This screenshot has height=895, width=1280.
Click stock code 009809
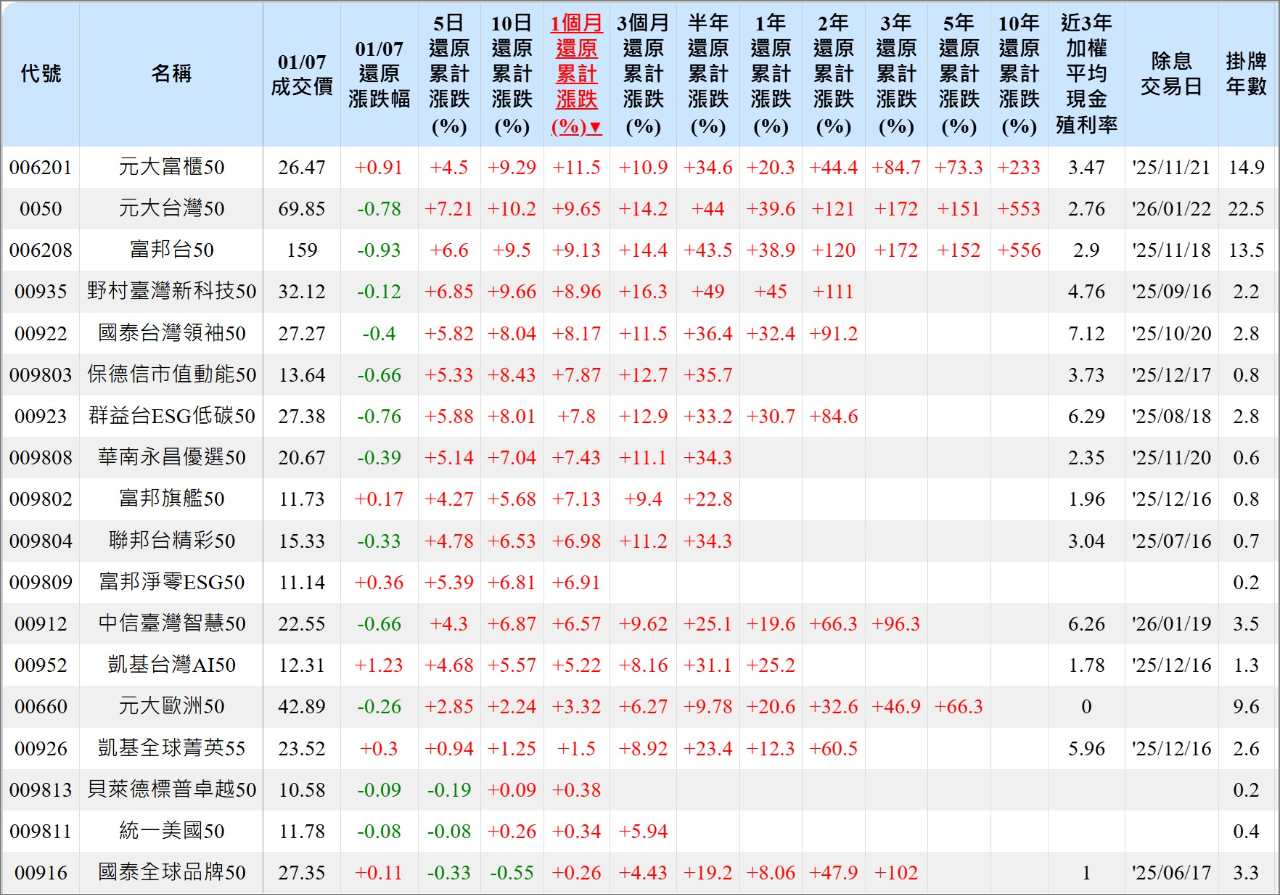(x=40, y=582)
